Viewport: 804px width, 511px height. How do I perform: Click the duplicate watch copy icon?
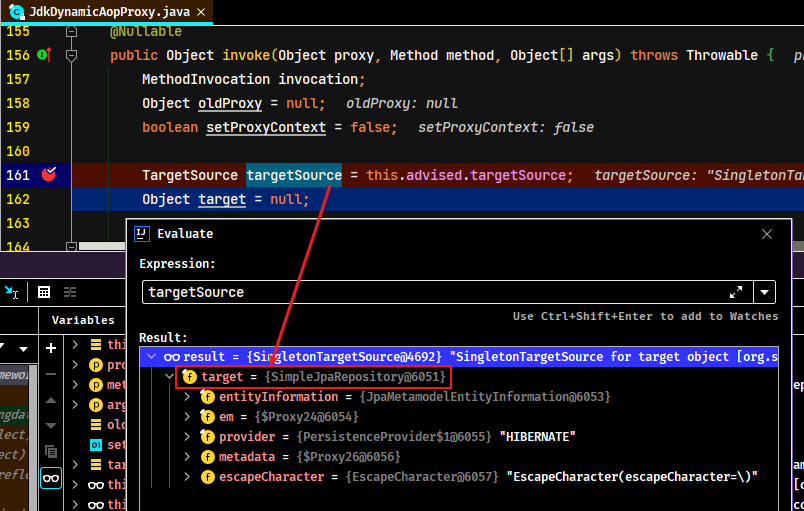(51, 452)
